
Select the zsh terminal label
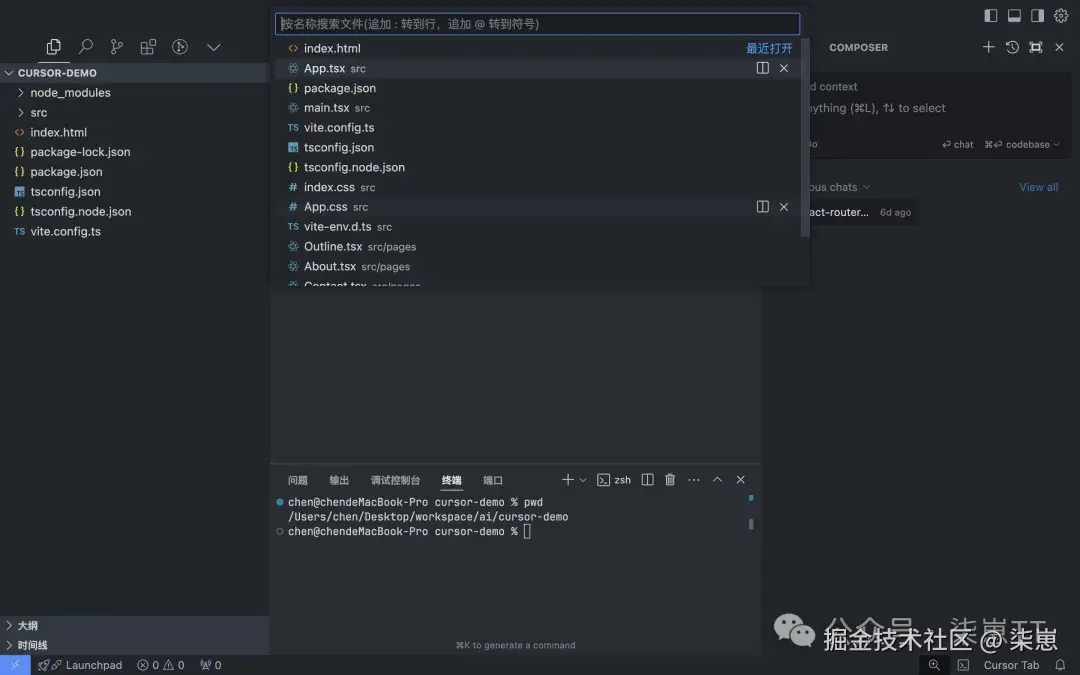(x=614, y=480)
